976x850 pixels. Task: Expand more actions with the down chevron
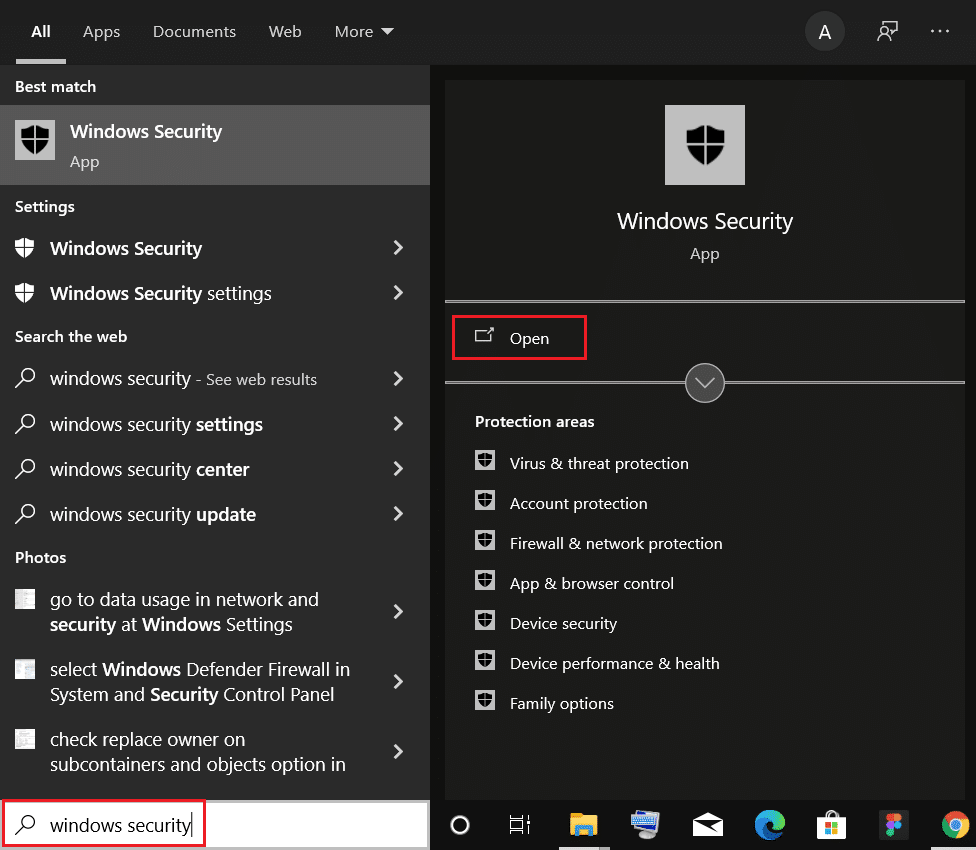tap(705, 382)
